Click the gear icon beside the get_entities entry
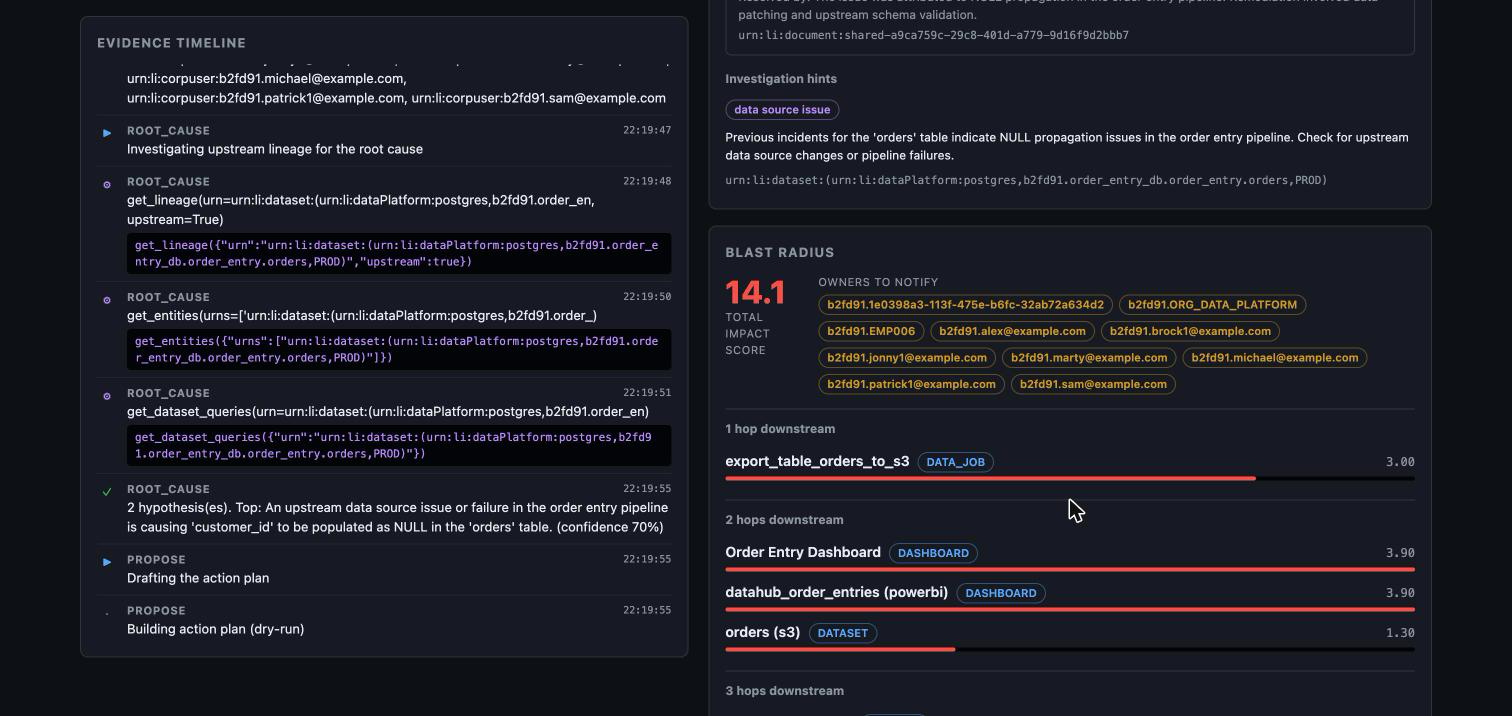Image resolution: width=1512 pixels, height=716 pixels. [107, 300]
